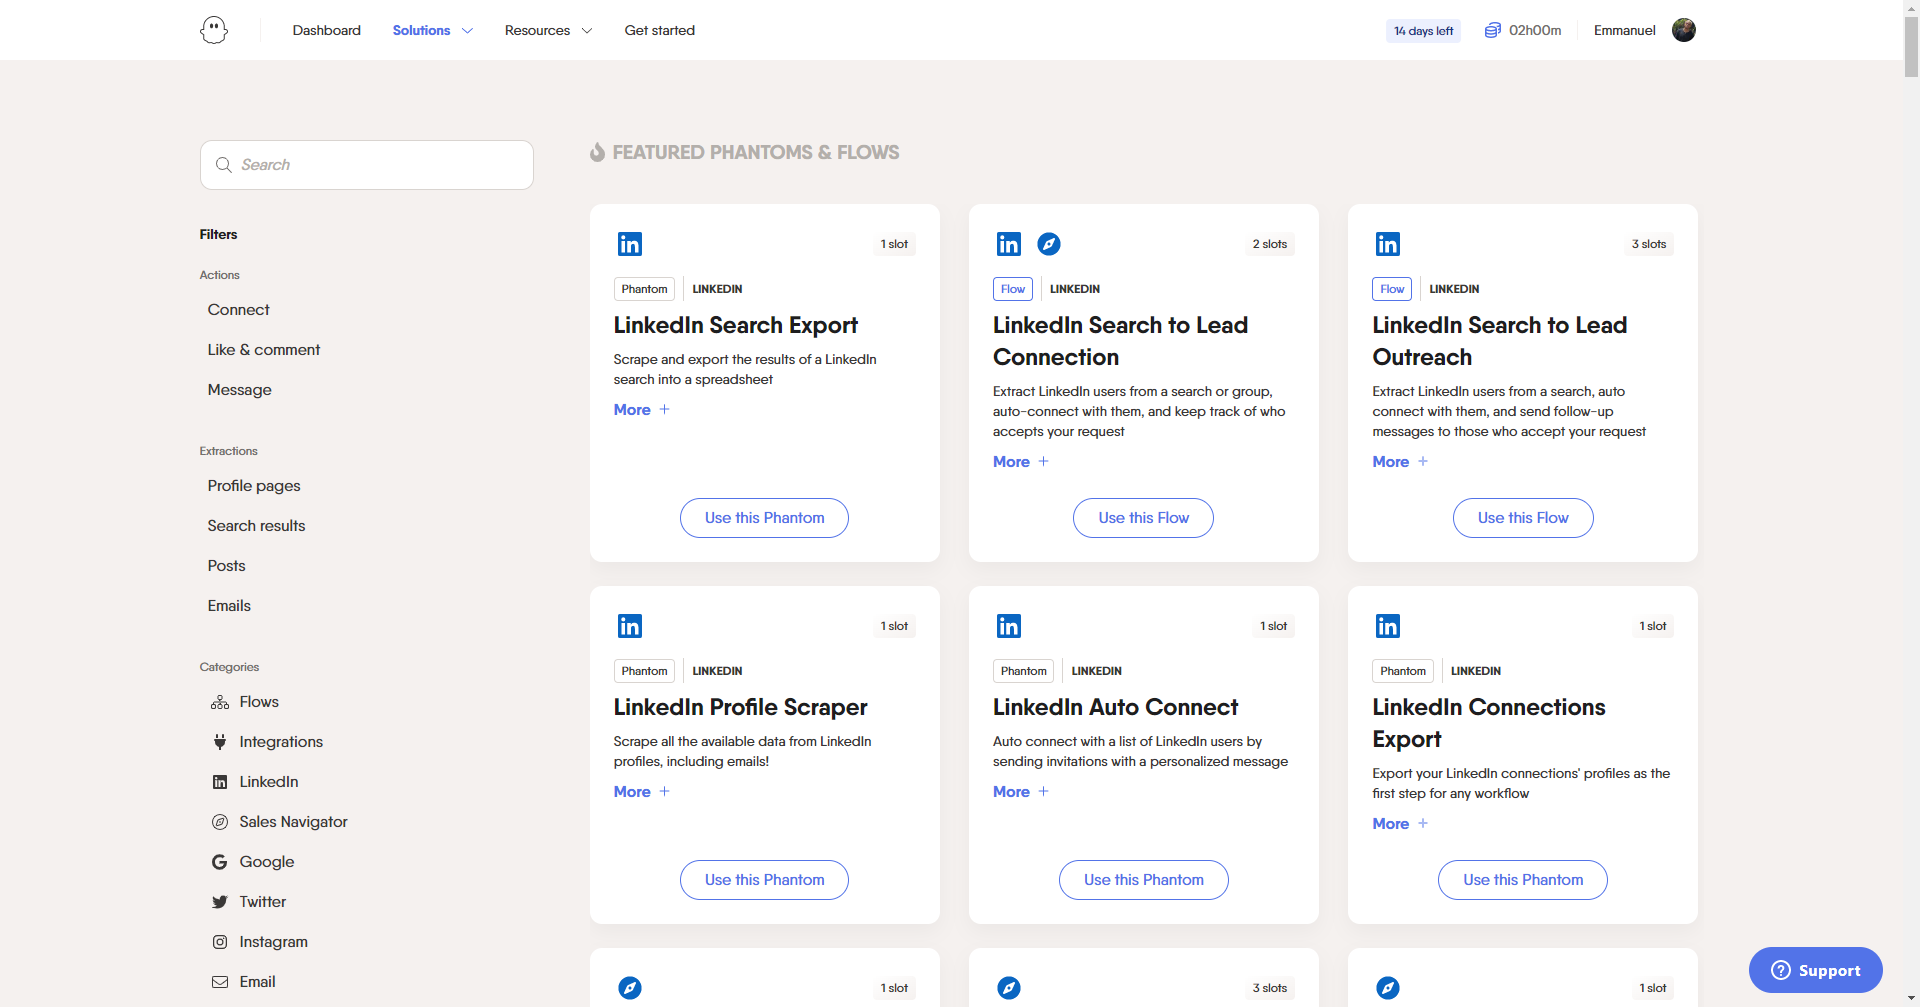Click Phantom tag on Search Export card
The image size is (1920, 1007).
(x=644, y=289)
